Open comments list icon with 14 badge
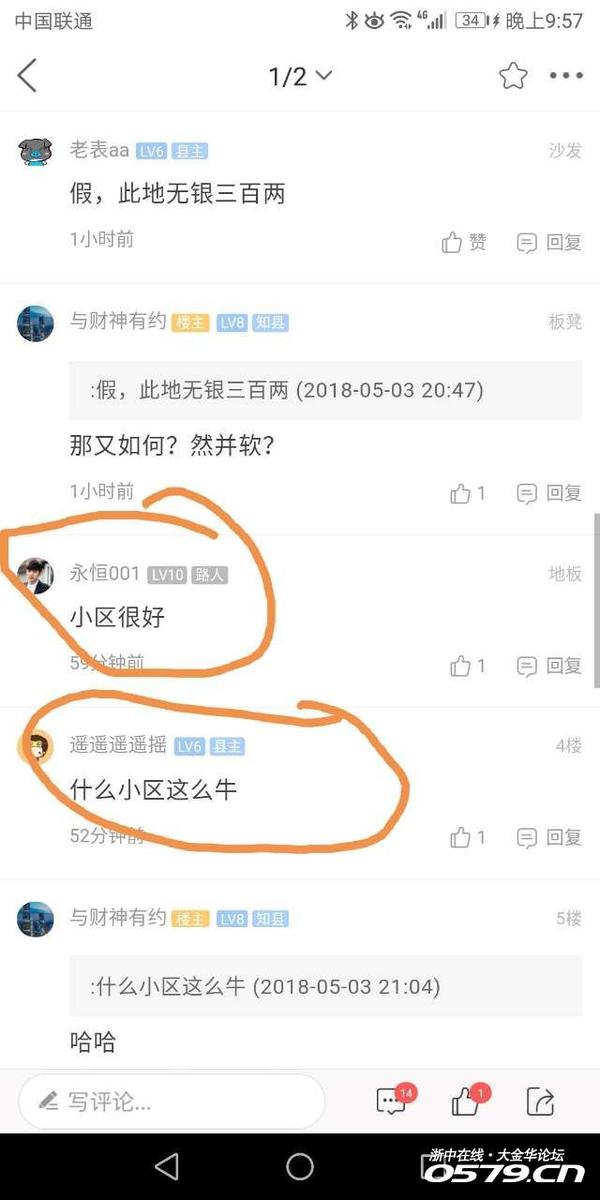The width and height of the screenshot is (600, 1200). click(393, 1101)
